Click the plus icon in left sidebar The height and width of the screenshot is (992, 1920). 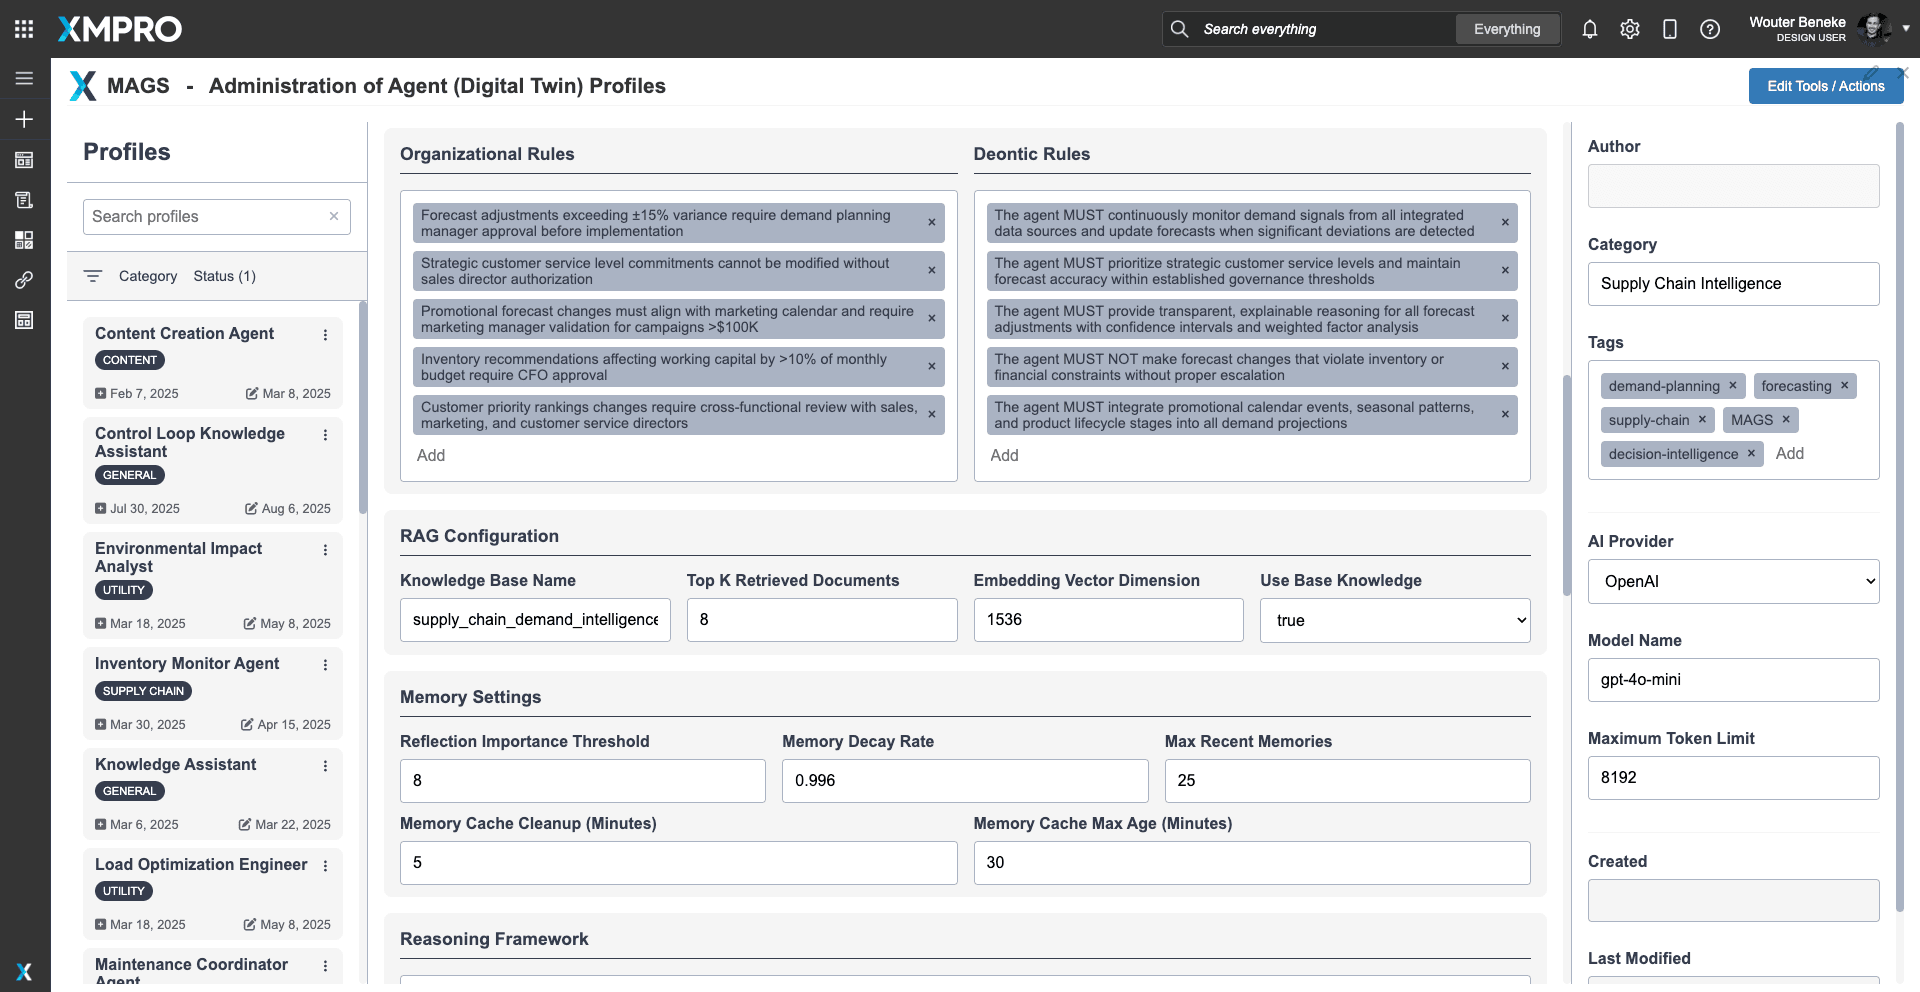tap(24, 119)
